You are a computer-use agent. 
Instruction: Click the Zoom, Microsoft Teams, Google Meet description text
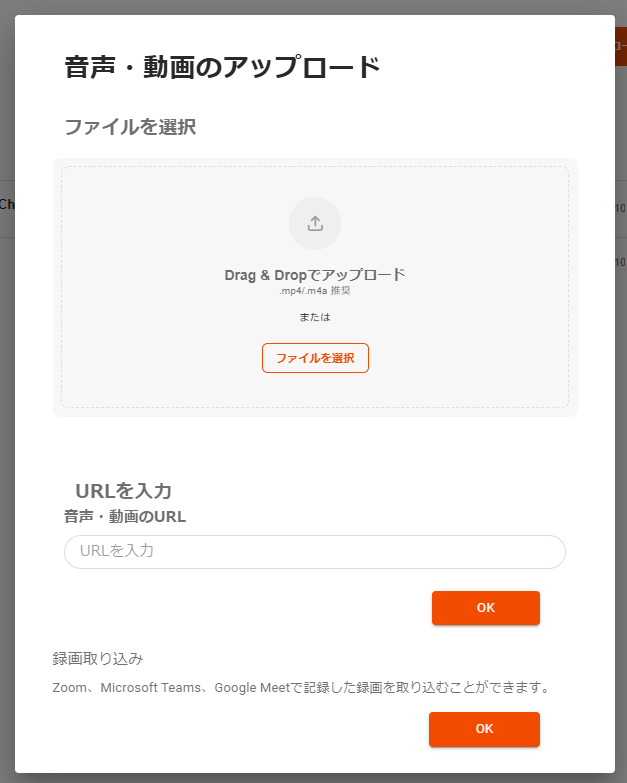click(302, 688)
